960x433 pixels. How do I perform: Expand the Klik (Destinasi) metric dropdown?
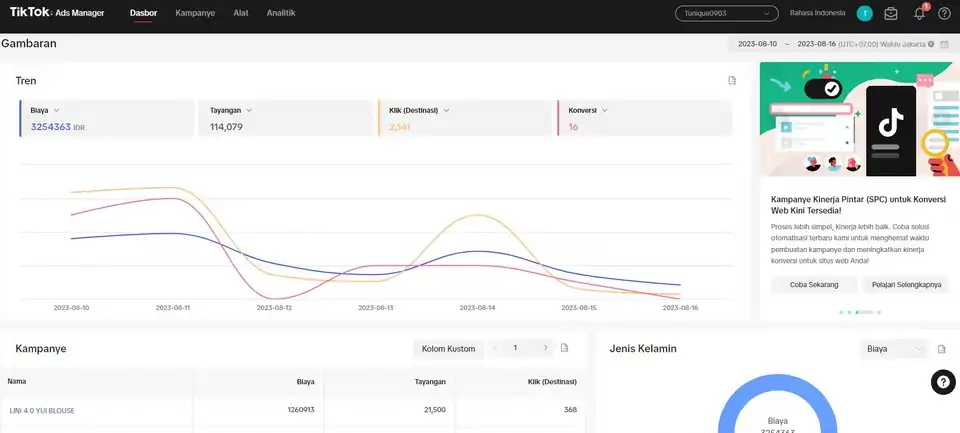(x=446, y=110)
